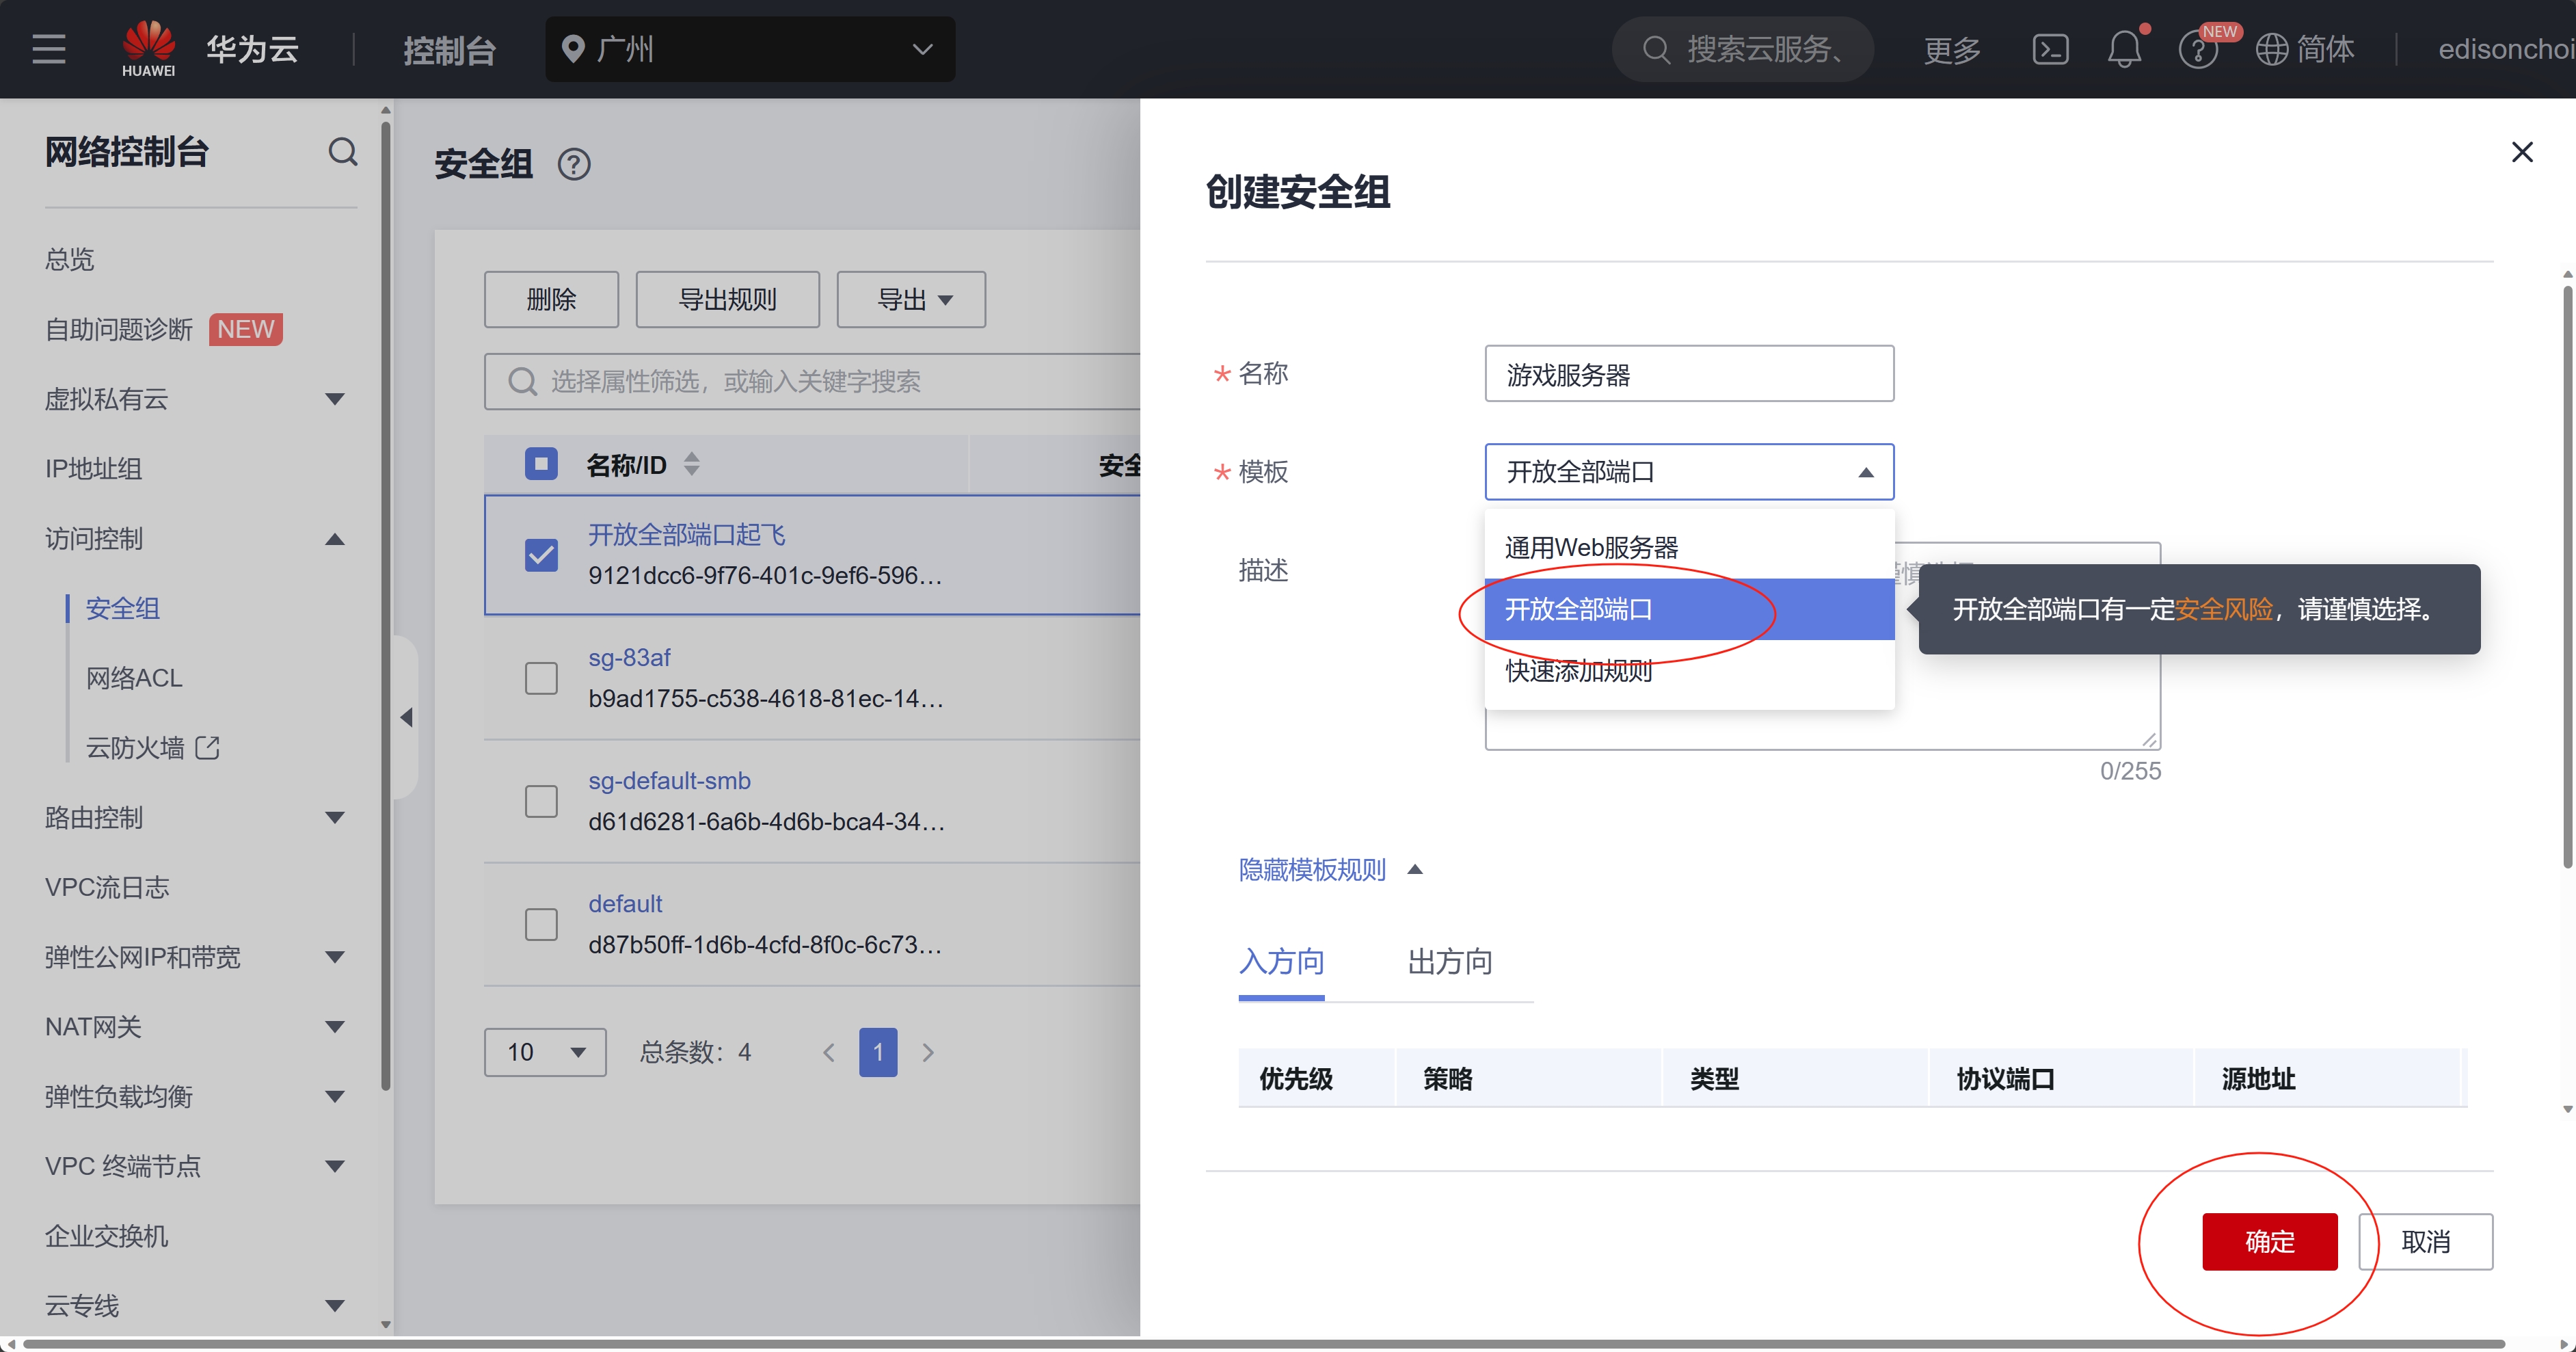Open 开放全部端口起飞 security group link
This screenshot has height=1352, width=2576.
point(686,534)
